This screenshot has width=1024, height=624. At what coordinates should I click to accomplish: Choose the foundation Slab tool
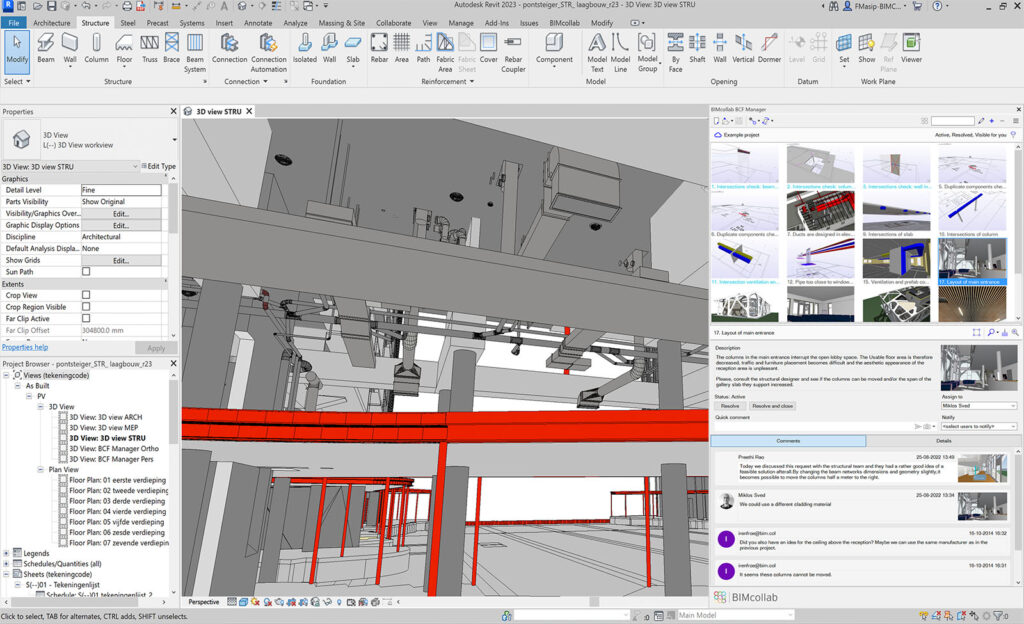353,48
